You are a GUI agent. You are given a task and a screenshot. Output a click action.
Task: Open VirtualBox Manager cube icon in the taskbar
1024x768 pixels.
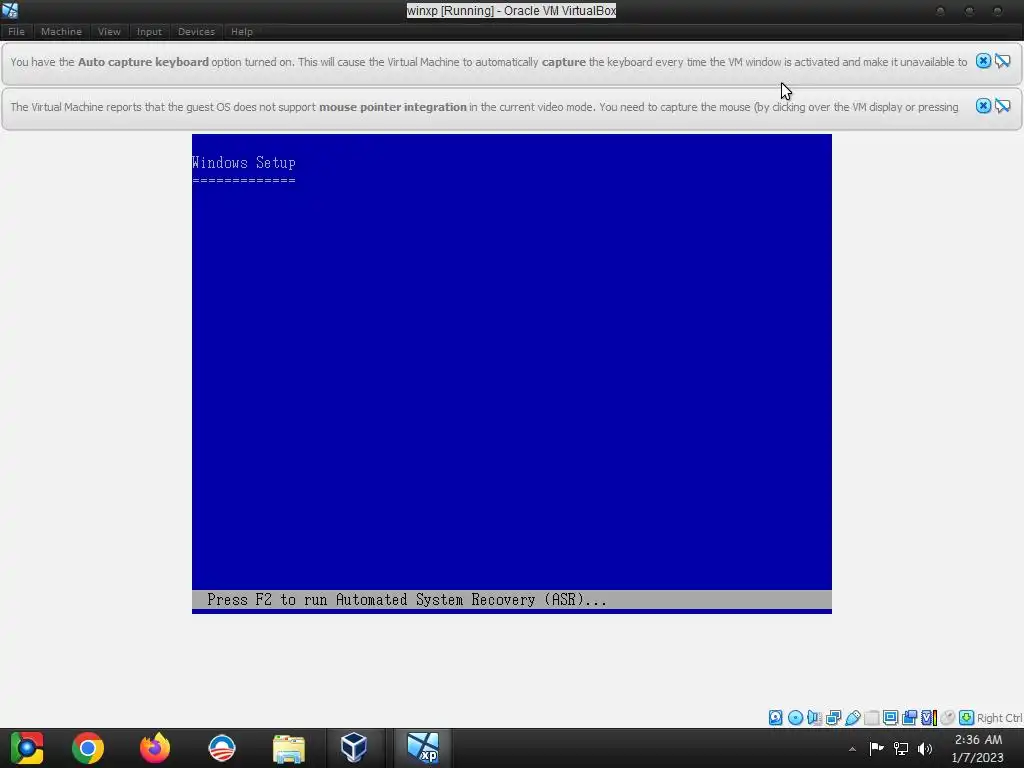point(353,748)
